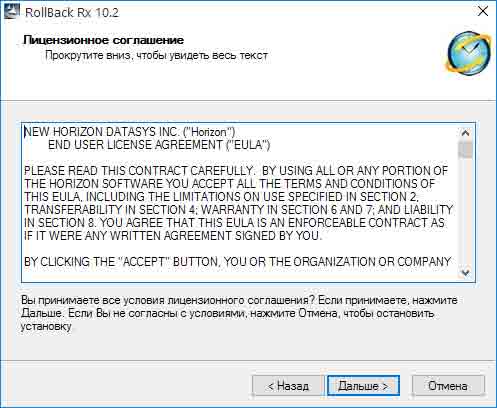Screen dimensions: 497x408
Task: Close the RollBack Rx installer window
Action: [x=483, y=12]
